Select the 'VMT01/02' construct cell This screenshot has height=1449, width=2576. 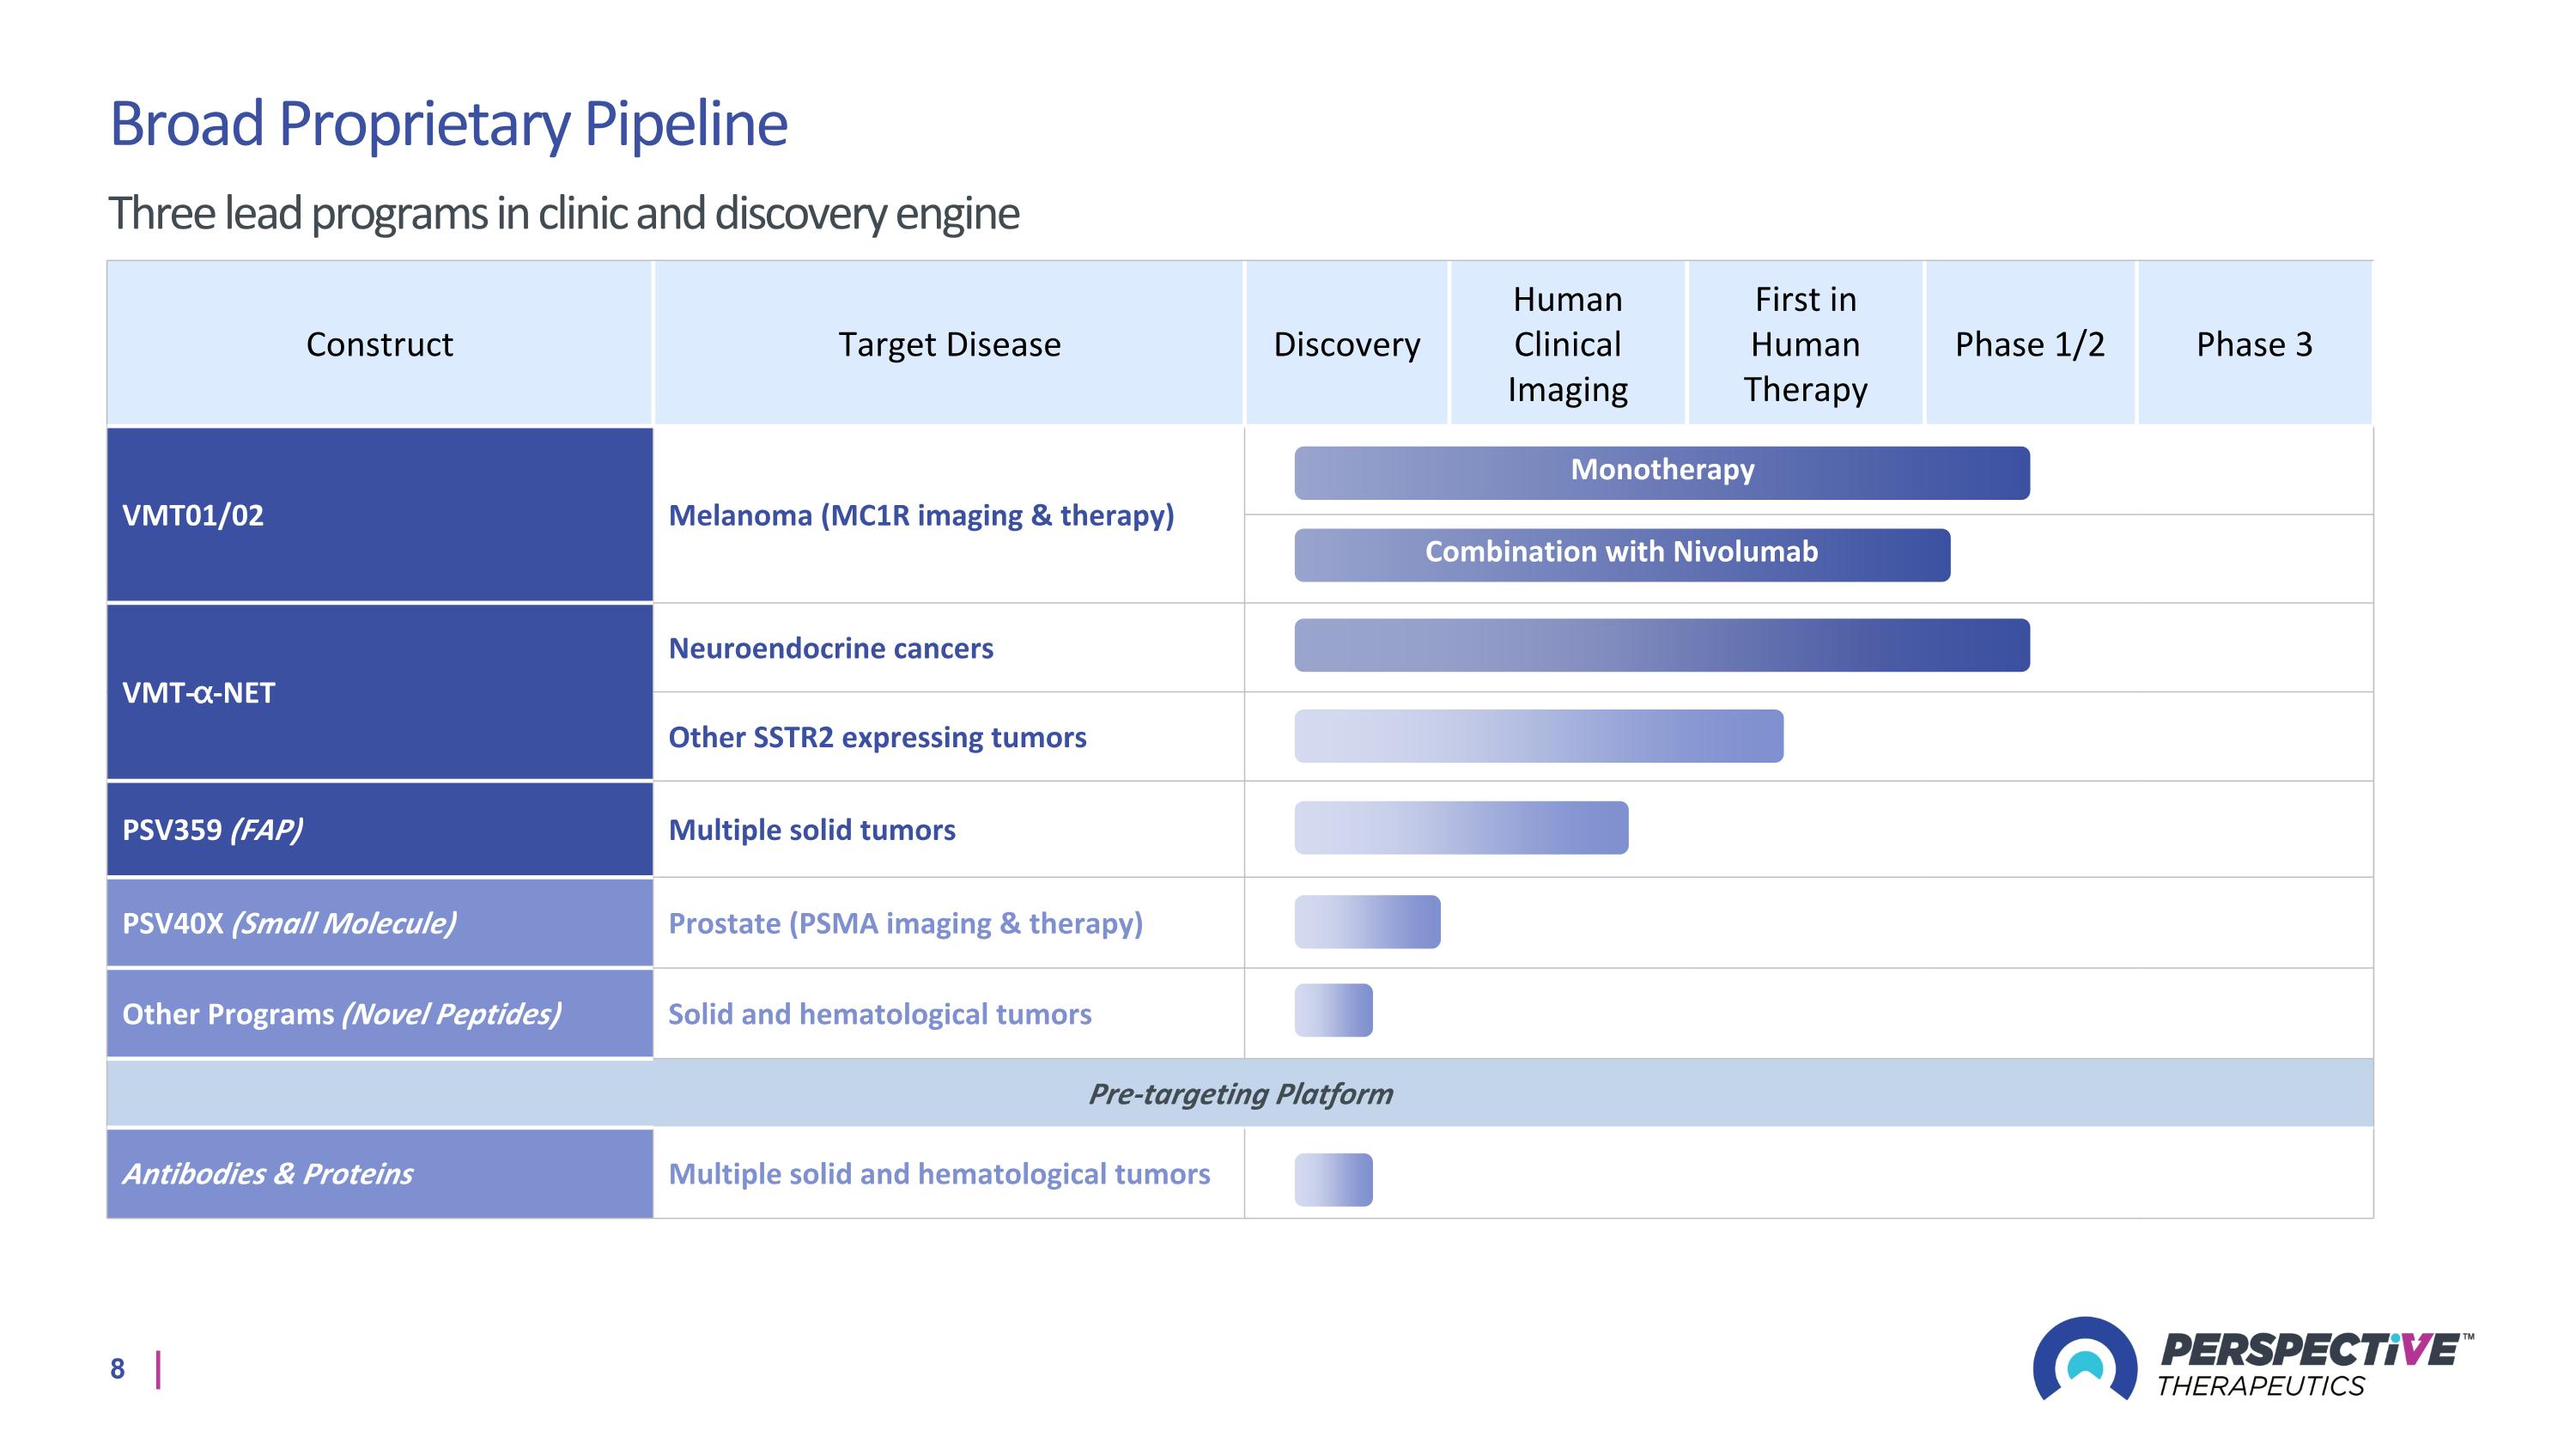pyautogui.click(x=380, y=515)
